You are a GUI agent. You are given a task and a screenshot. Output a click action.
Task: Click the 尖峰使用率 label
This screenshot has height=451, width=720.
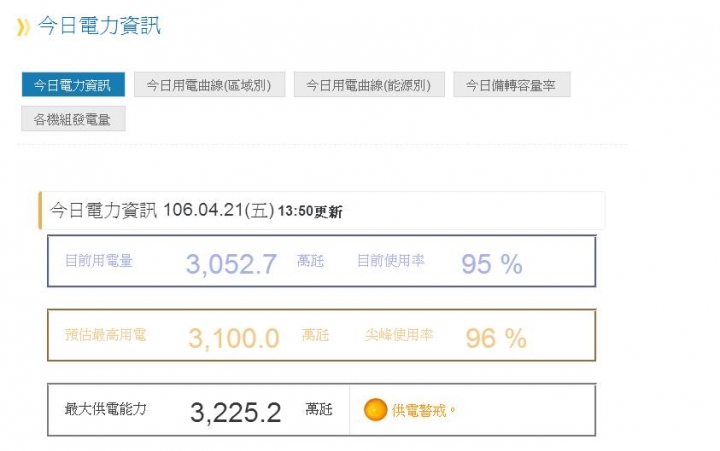[x=399, y=335]
